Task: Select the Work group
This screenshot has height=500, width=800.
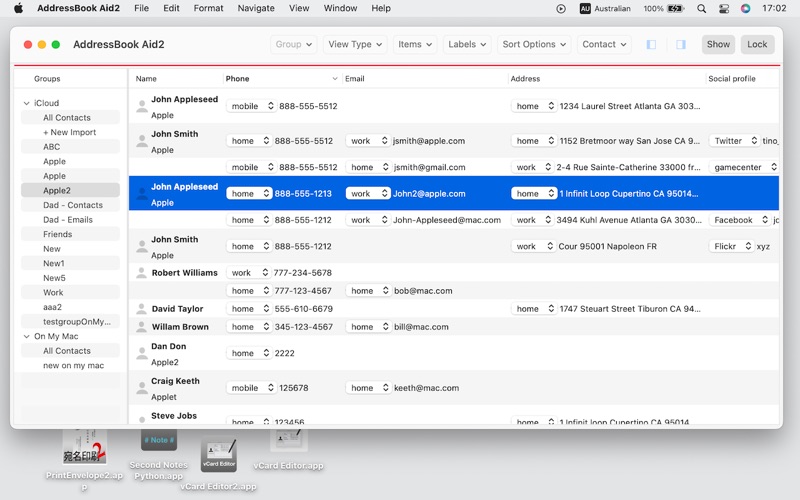Action: (x=70, y=293)
